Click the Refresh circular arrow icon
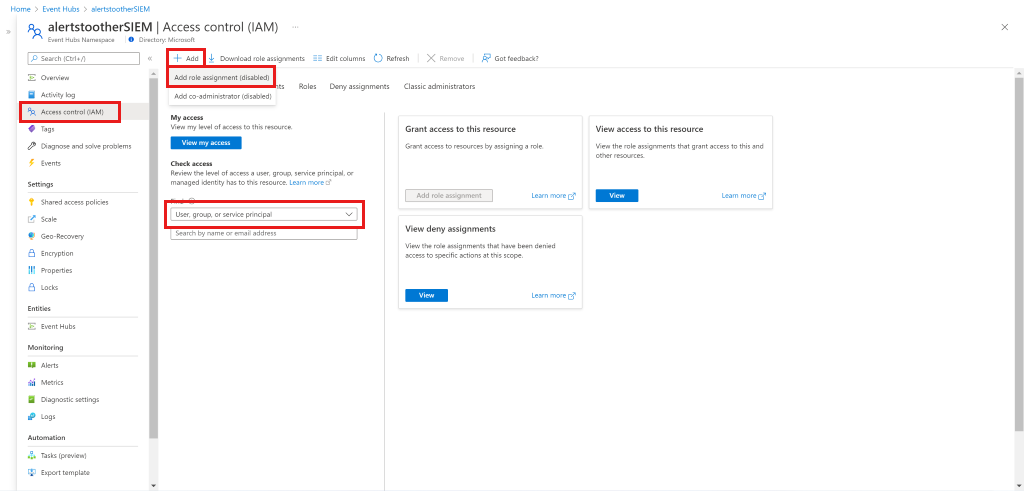 tap(378, 58)
